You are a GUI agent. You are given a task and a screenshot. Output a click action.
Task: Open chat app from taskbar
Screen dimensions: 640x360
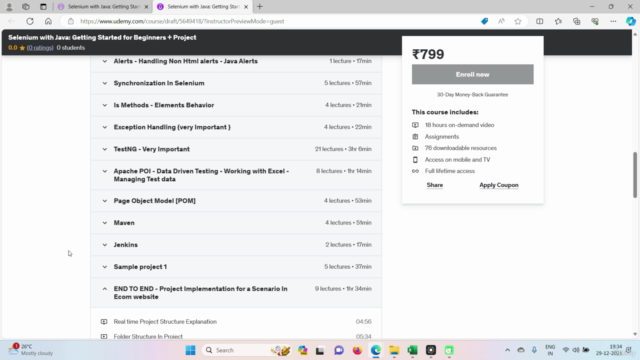pyautogui.click(x=339, y=350)
